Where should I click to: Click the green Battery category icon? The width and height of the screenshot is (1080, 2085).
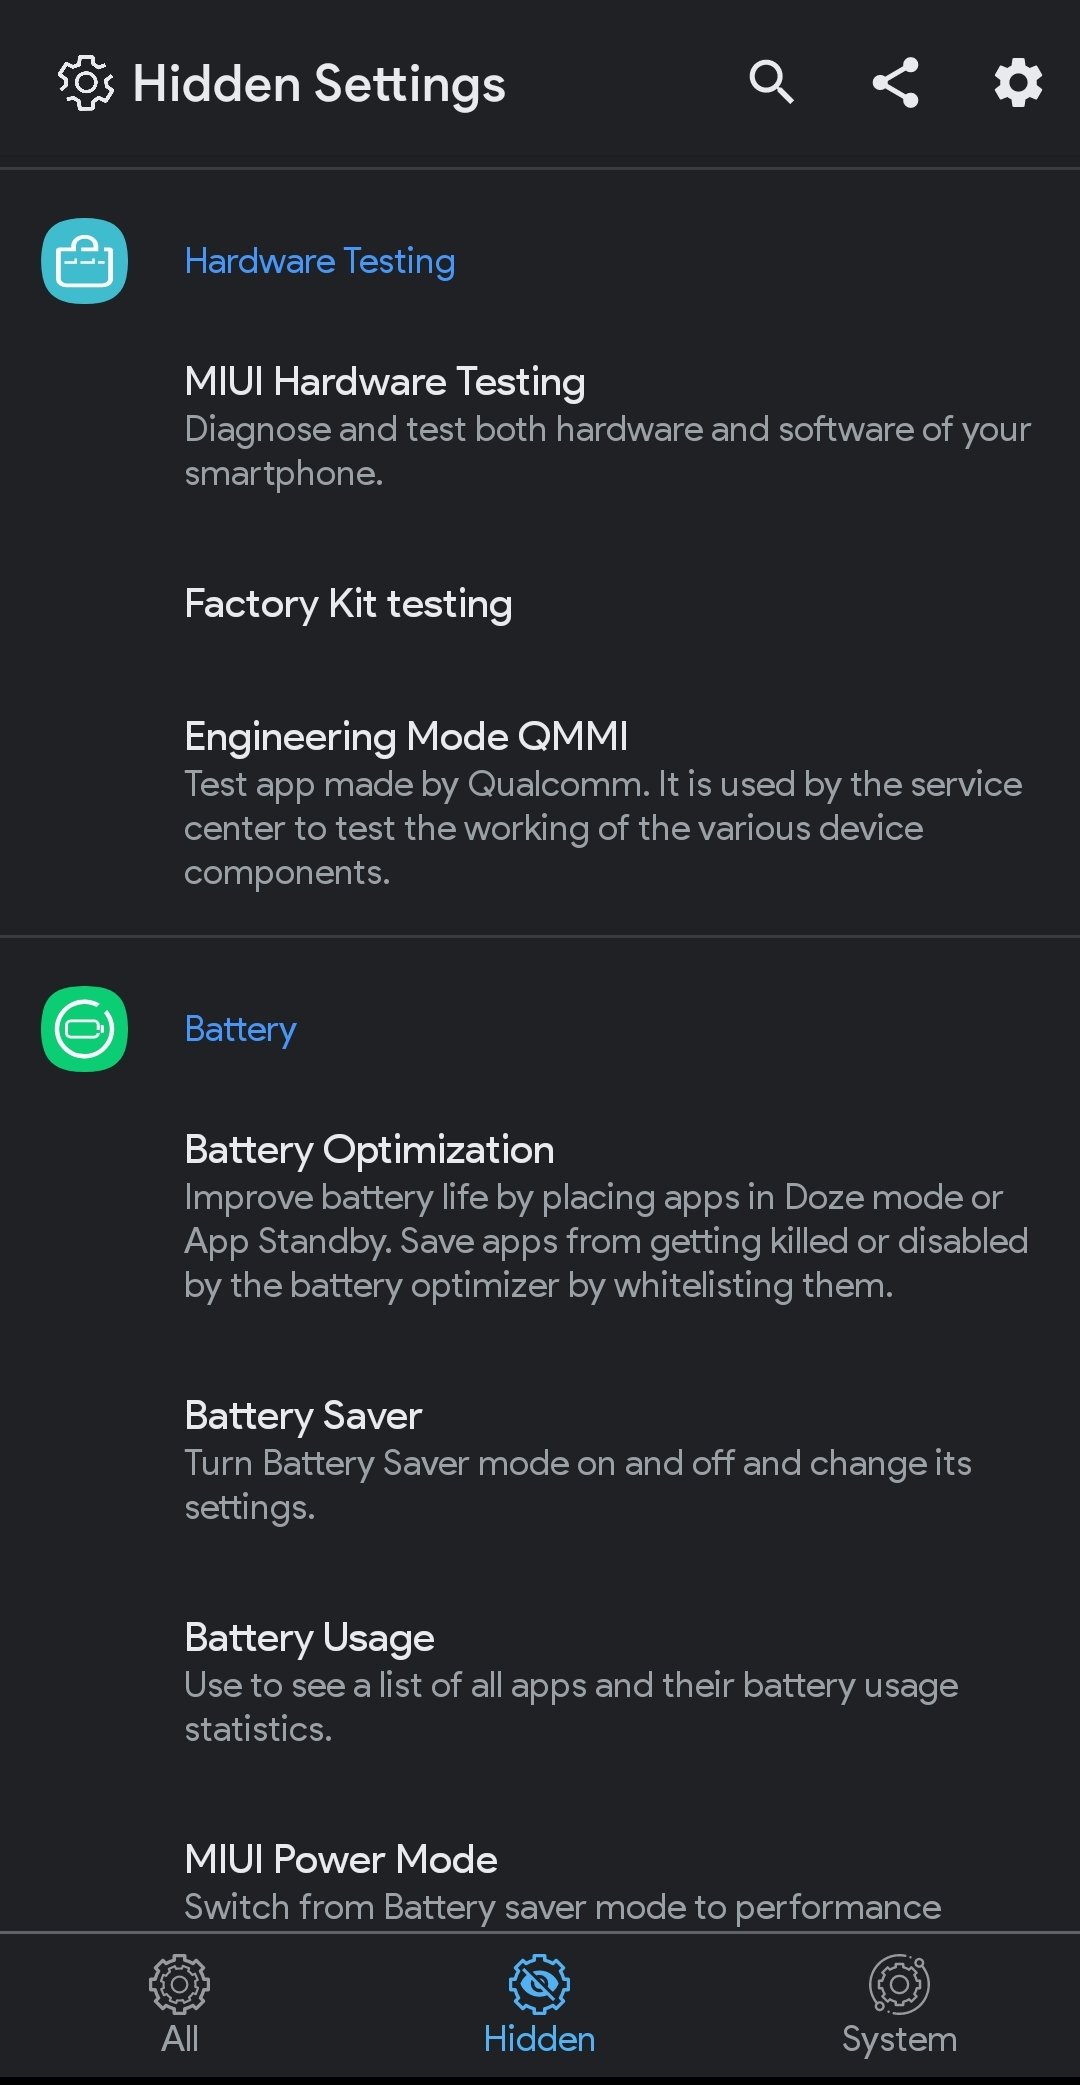[x=84, y=1029]
